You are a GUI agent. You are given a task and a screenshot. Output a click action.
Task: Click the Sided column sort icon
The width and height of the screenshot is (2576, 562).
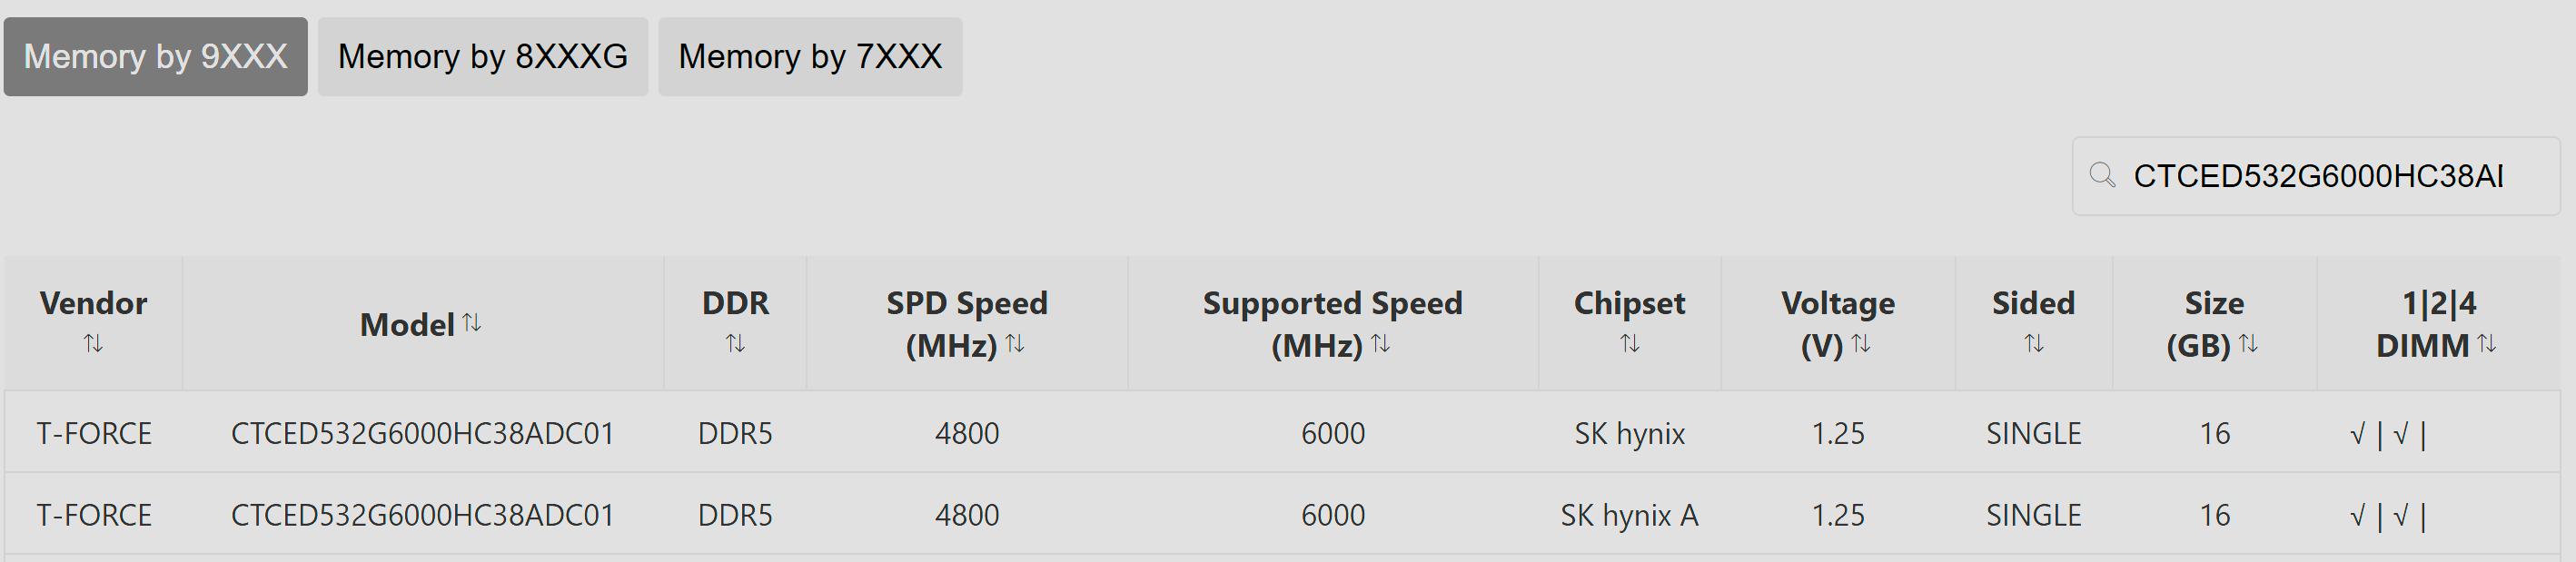click(x=2033, y=344)
